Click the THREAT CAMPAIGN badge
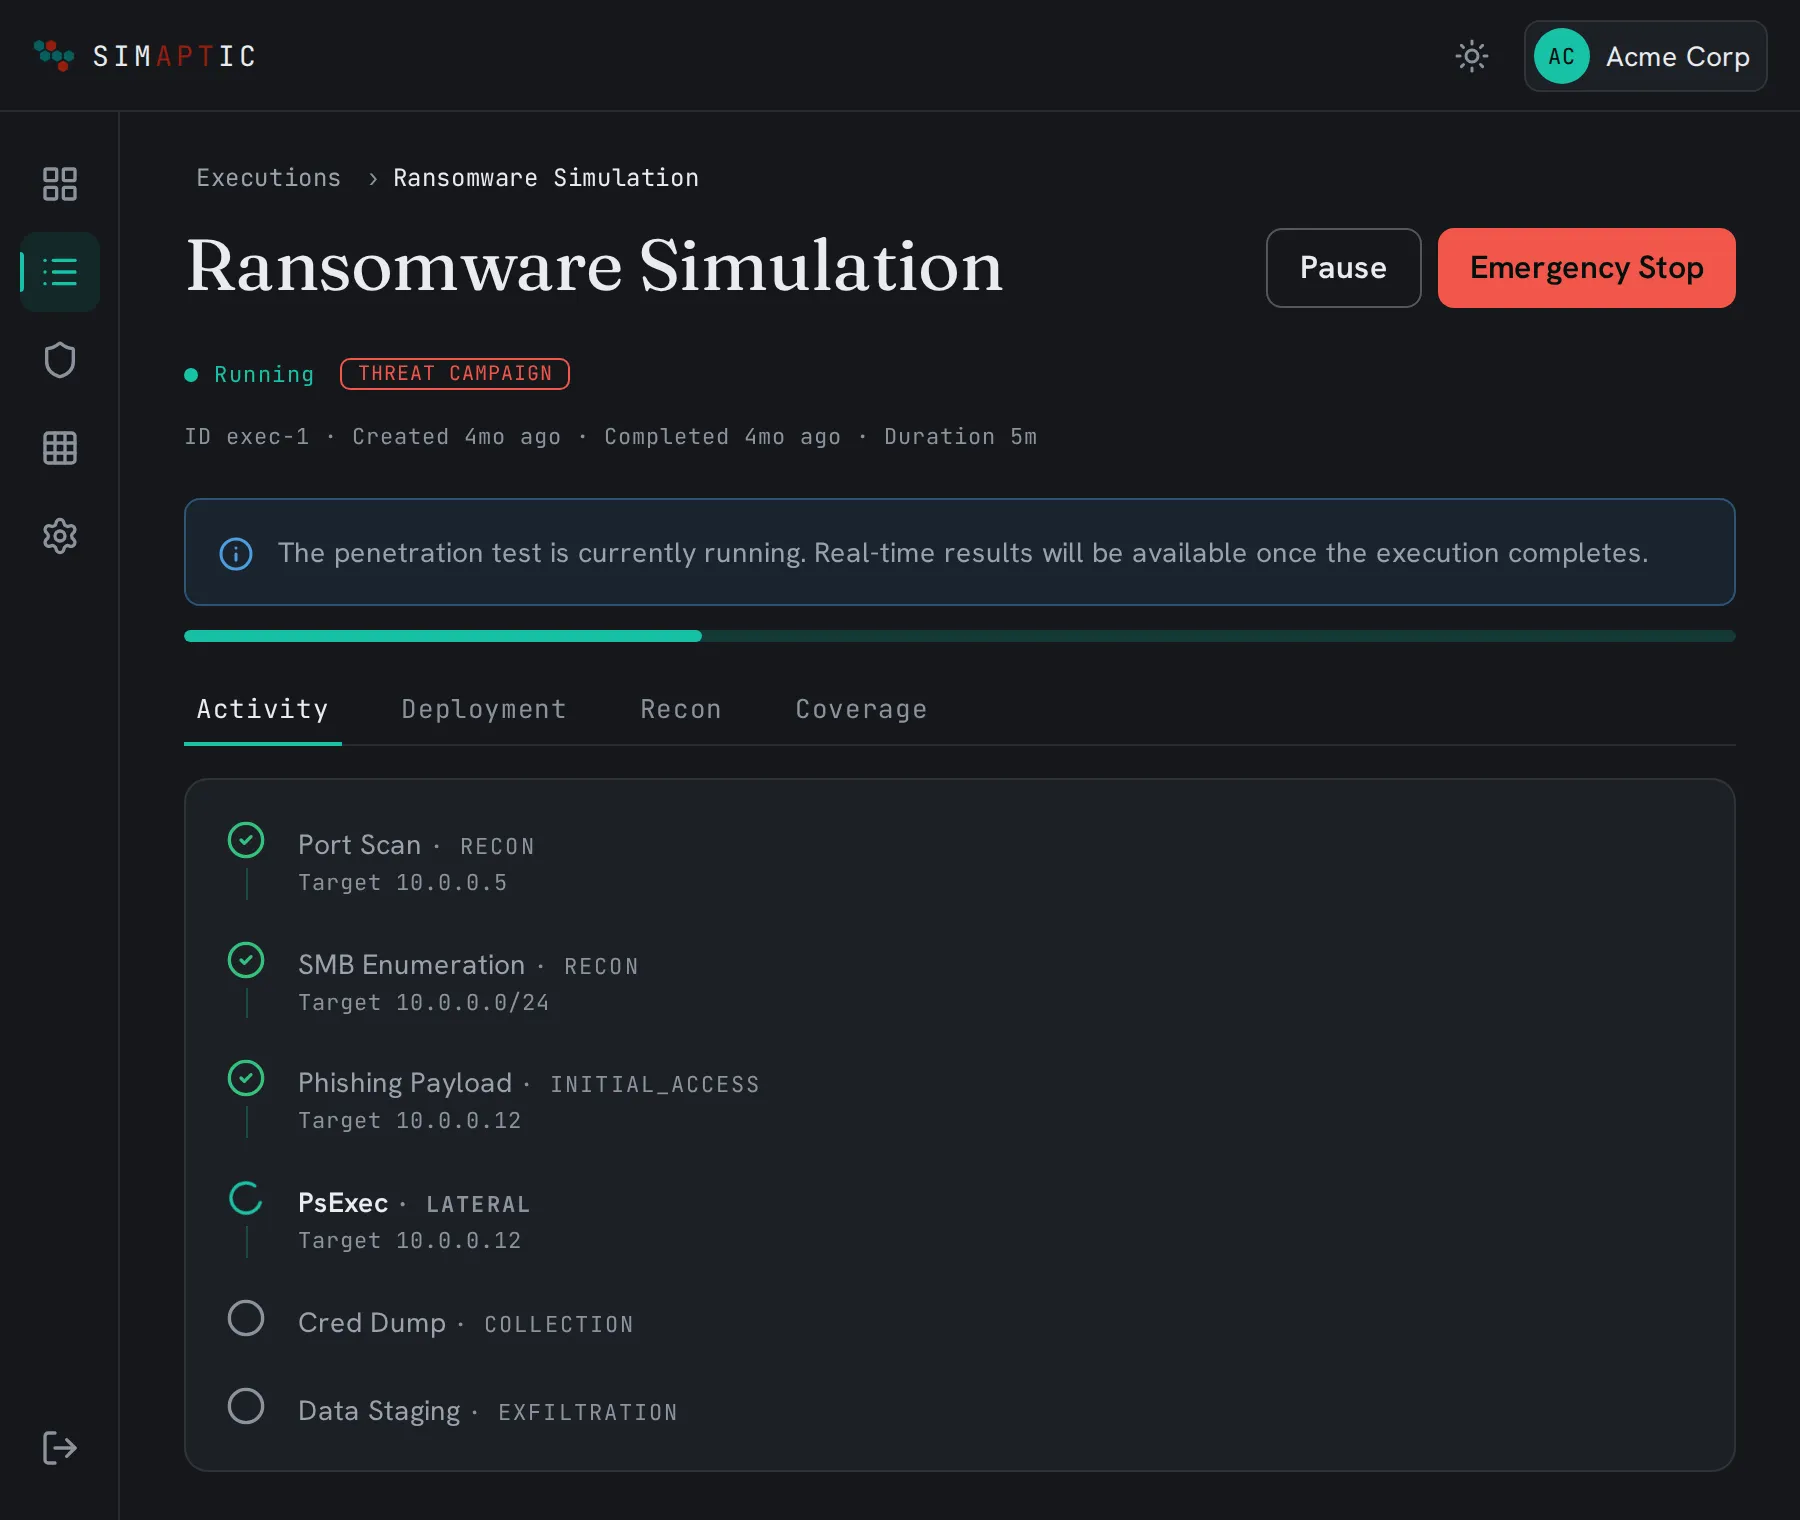This screenshot has height=1520, width=1800. pos(455,374)
